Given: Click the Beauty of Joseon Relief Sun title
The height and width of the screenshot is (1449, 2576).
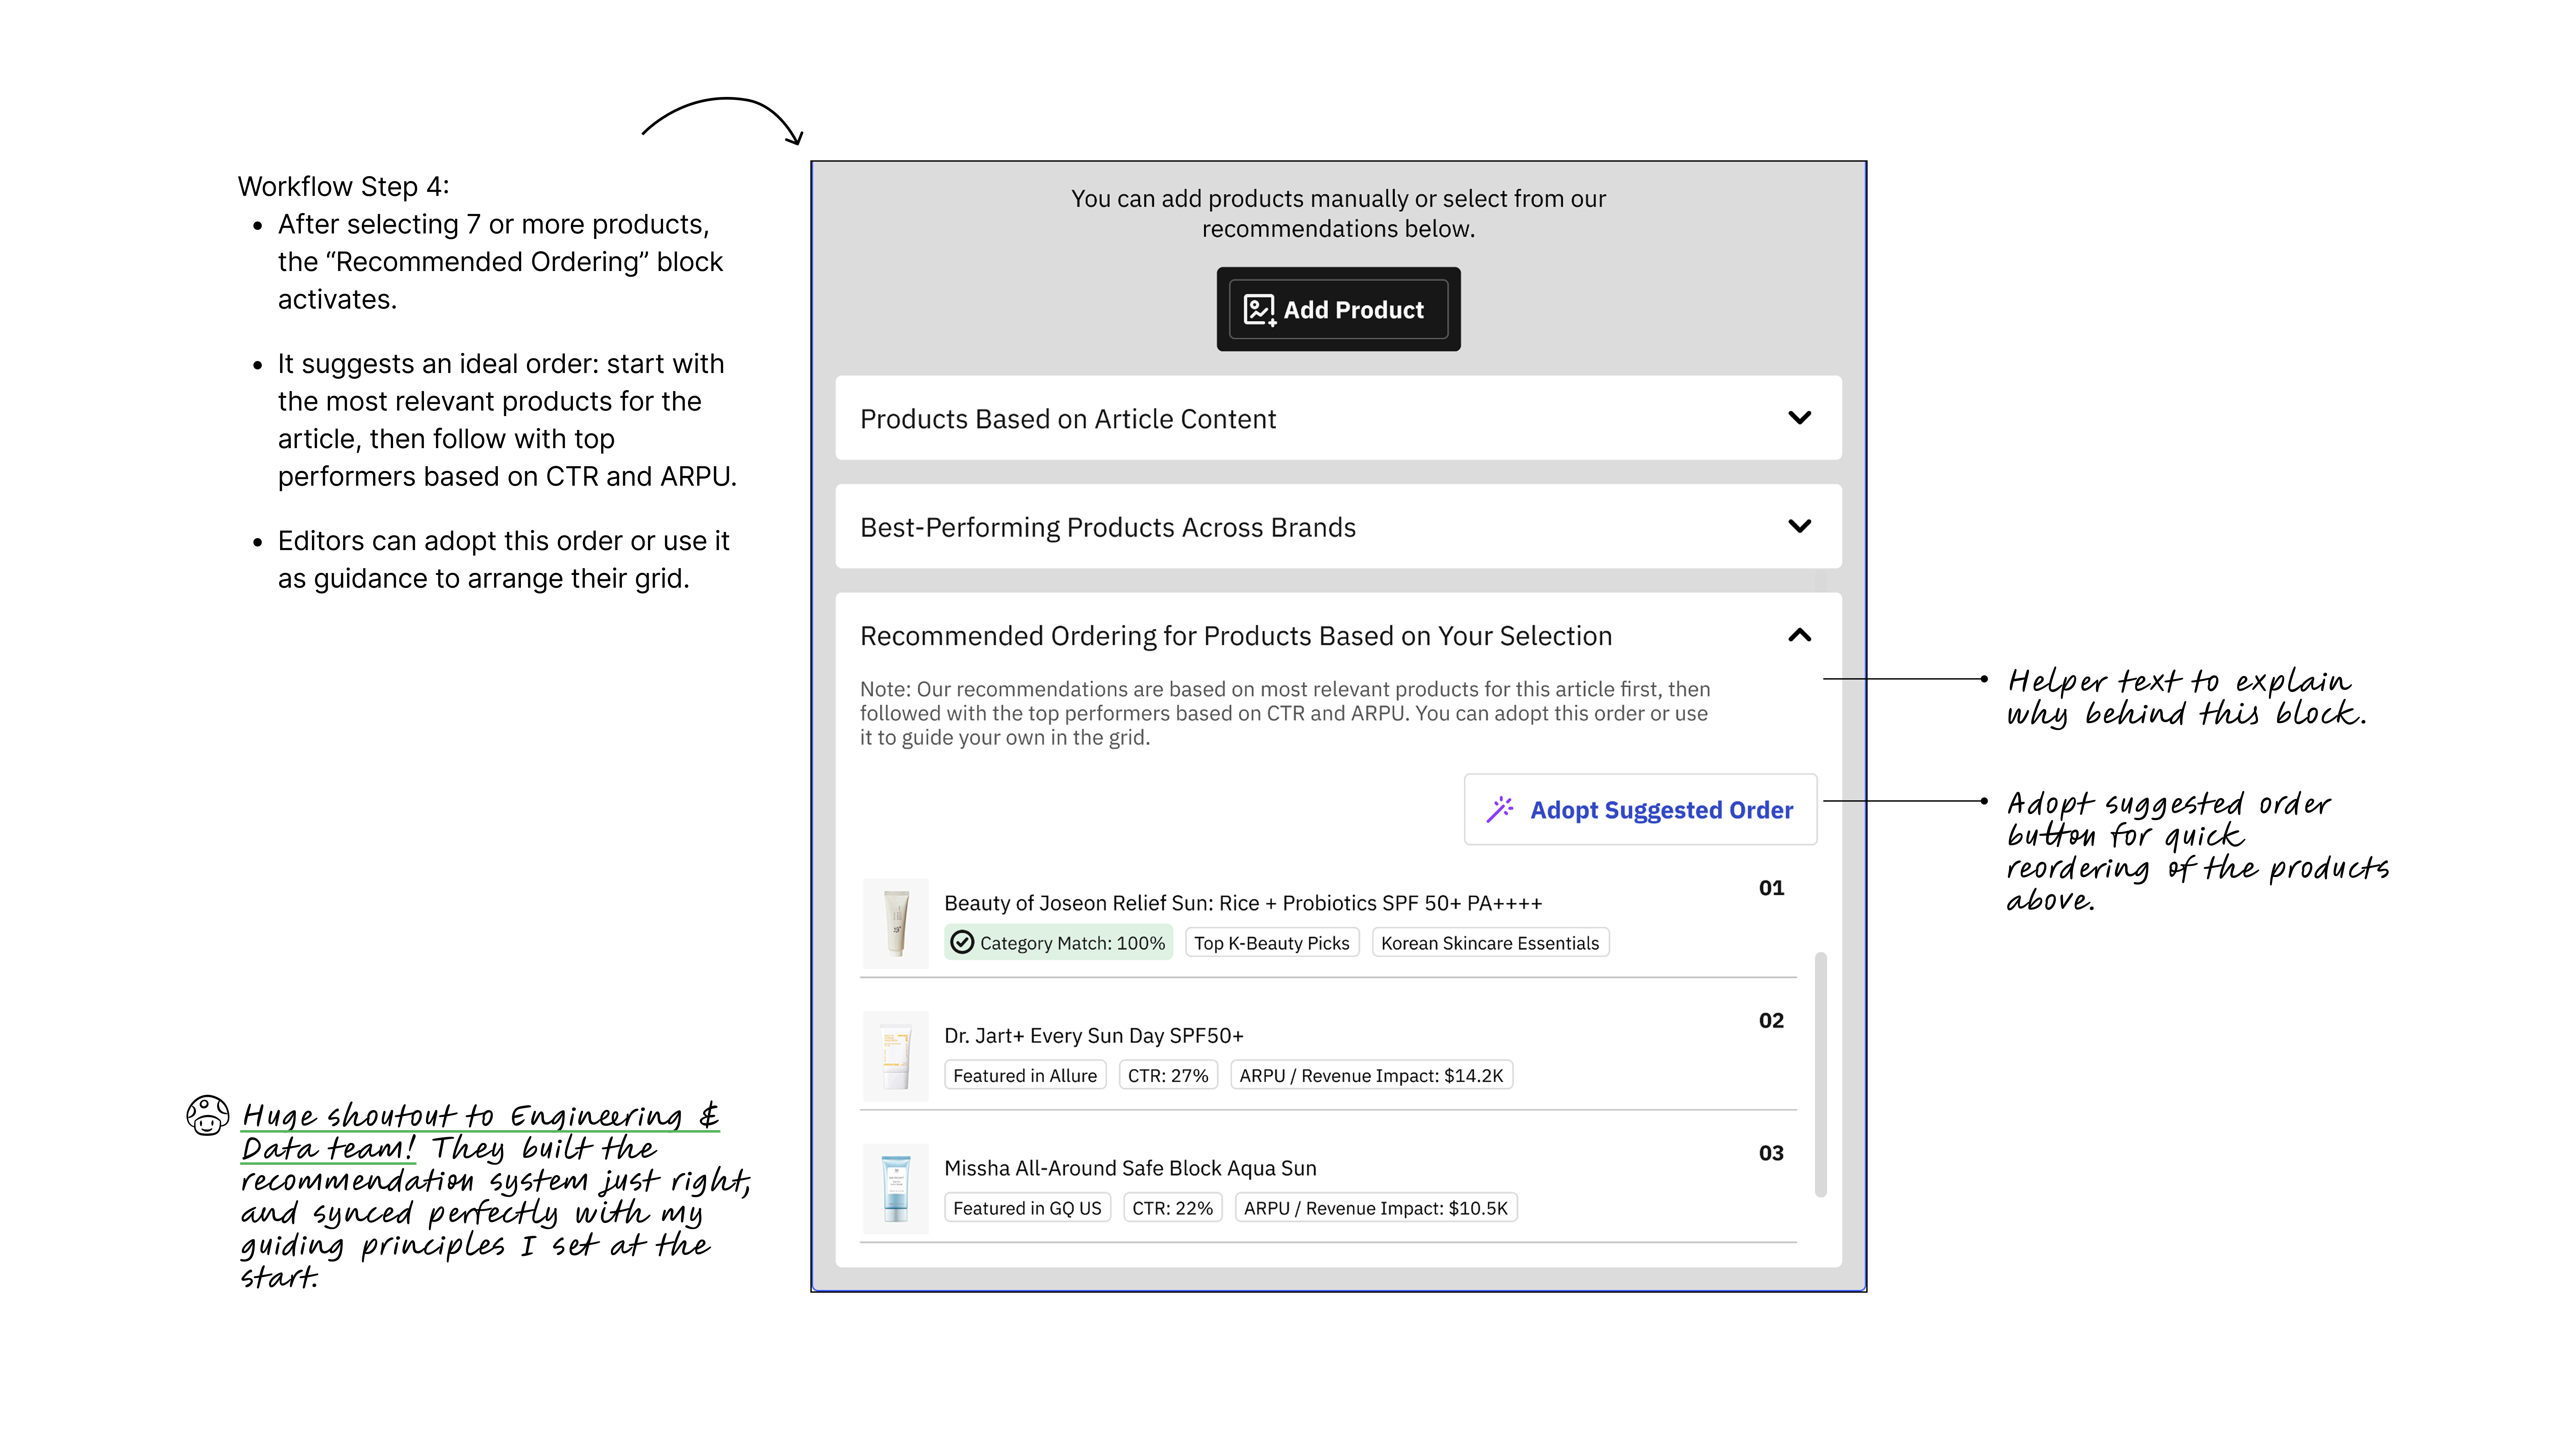Looking at the screenshot, I should pos(1243,903).
